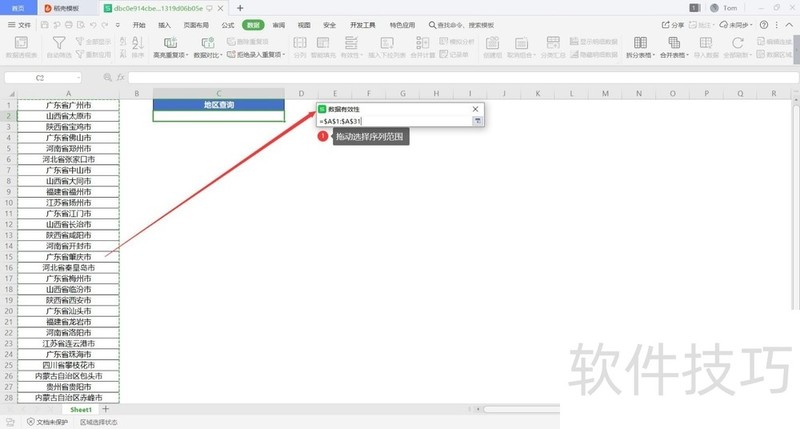The width and height of the screenshot is (800, 429).
Task: Click 全部显示 show all filter button
Action: pos(93,41)
